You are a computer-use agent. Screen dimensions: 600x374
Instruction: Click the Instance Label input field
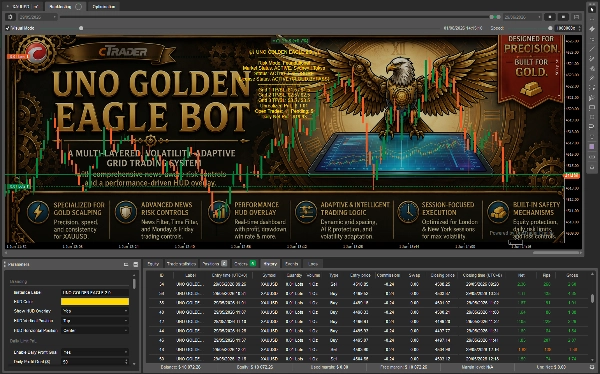click(95, 292)
